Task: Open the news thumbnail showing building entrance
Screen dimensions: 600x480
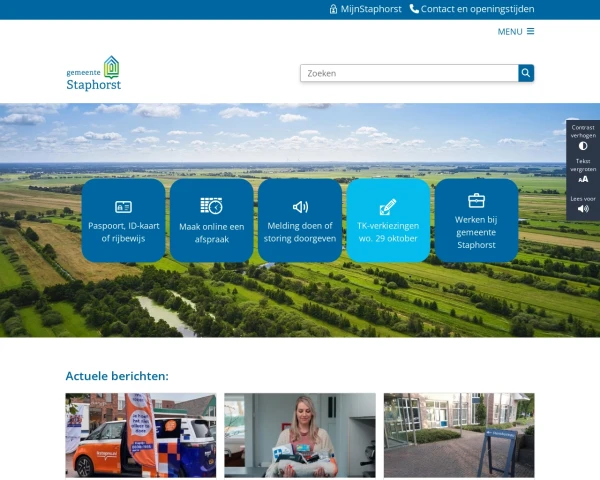Action: [x=459, y=435]
